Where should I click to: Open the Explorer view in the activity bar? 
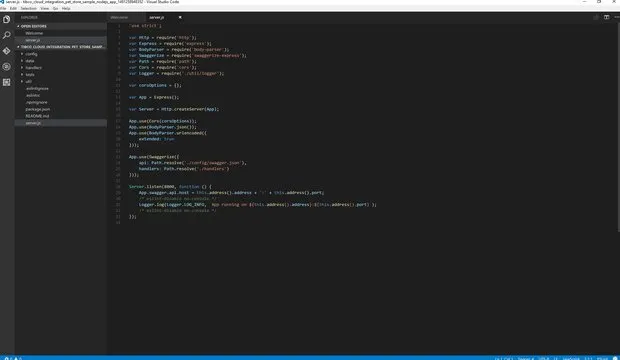coord(7,19)
